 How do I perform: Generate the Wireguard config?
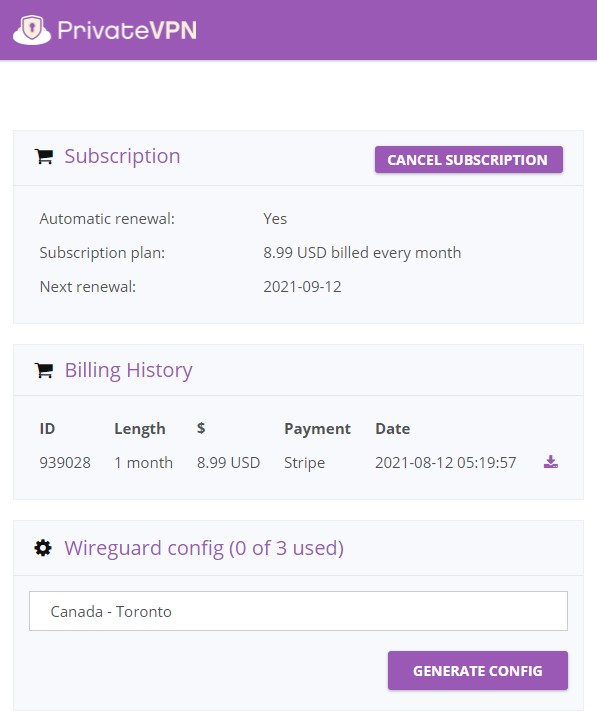click(478, 670)
